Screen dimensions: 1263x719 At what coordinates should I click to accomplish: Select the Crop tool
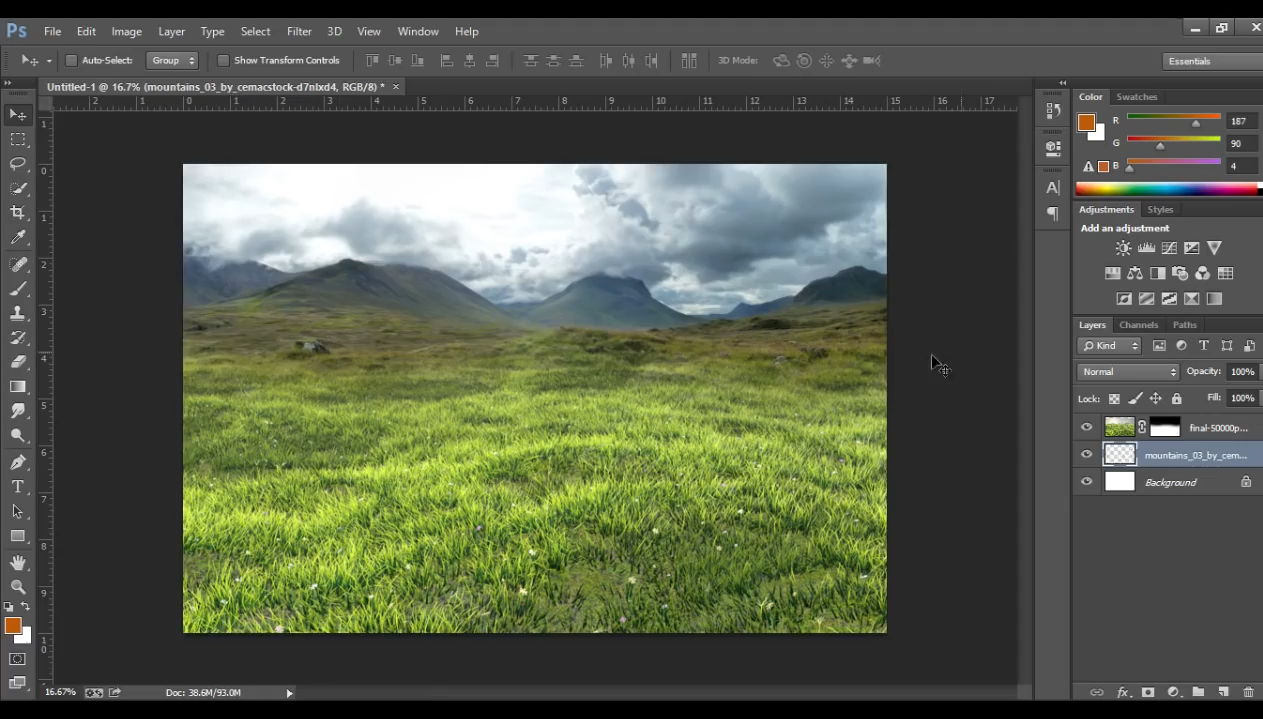click(18, 213)
